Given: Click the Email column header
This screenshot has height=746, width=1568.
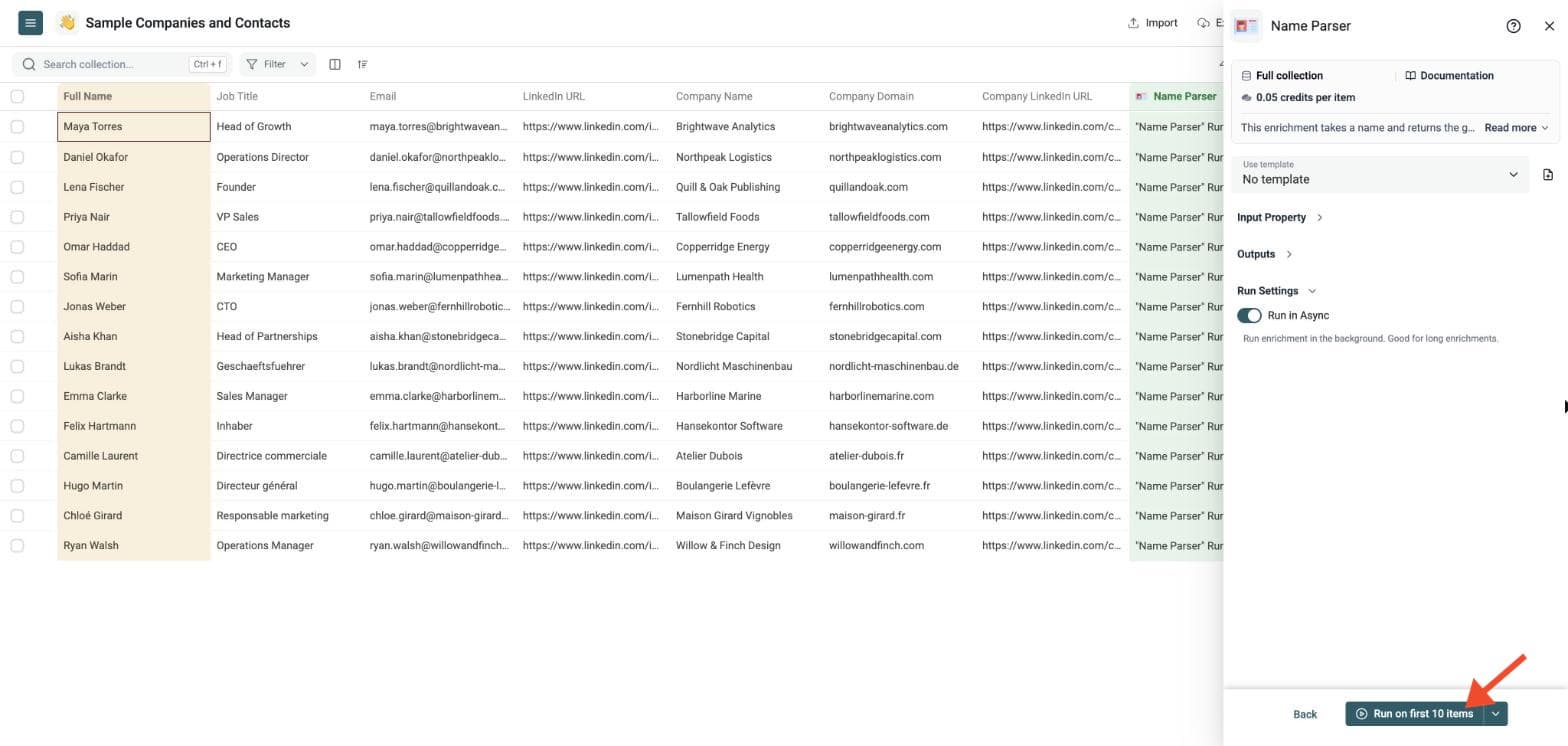Looking at the screenshot, I should click(440, 96).
